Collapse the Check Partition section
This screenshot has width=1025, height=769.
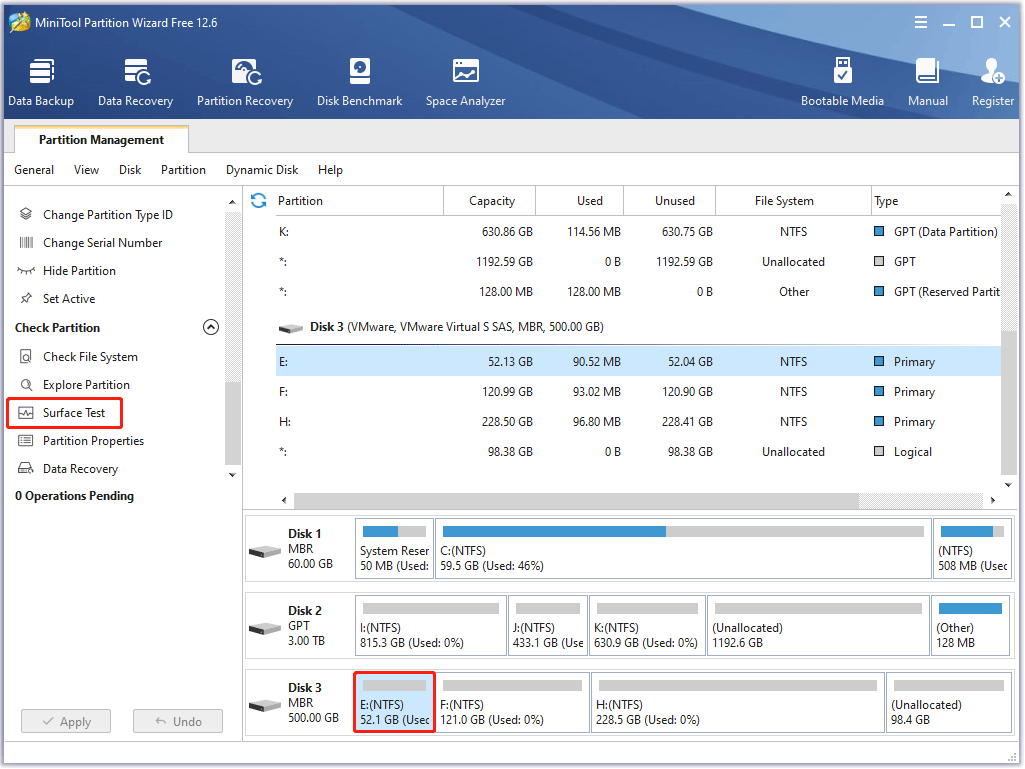[x=210, y=327]
